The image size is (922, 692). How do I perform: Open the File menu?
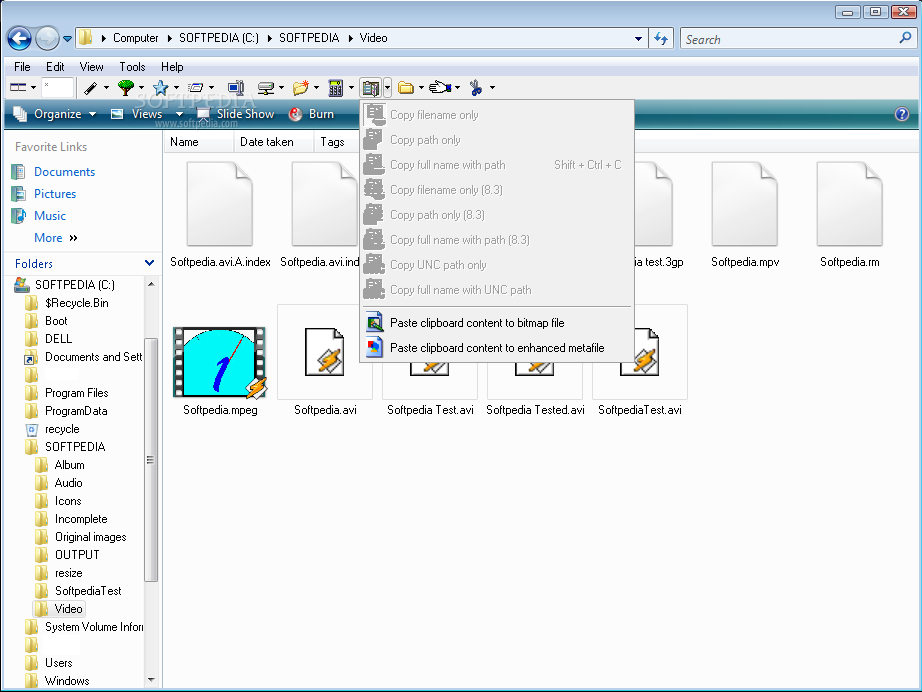[22, 67]
